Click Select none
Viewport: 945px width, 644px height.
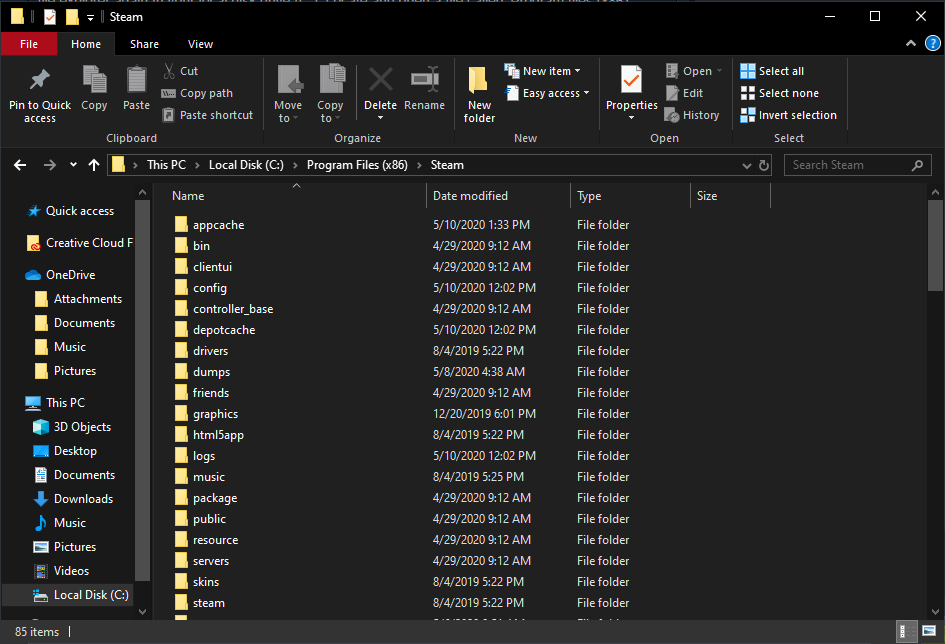click(780, 93)
